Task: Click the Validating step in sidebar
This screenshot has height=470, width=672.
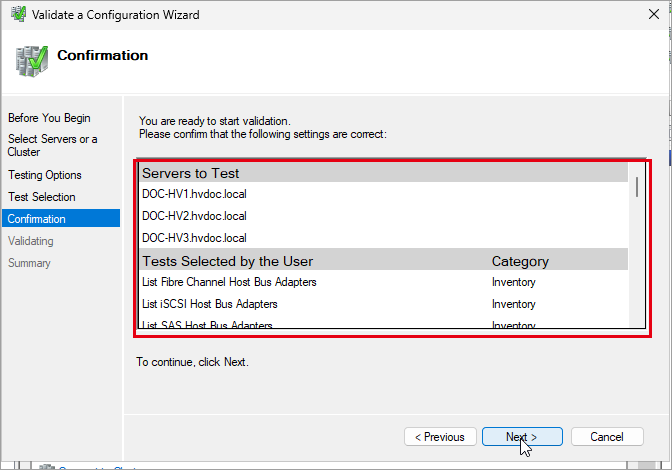Action: 30,241
